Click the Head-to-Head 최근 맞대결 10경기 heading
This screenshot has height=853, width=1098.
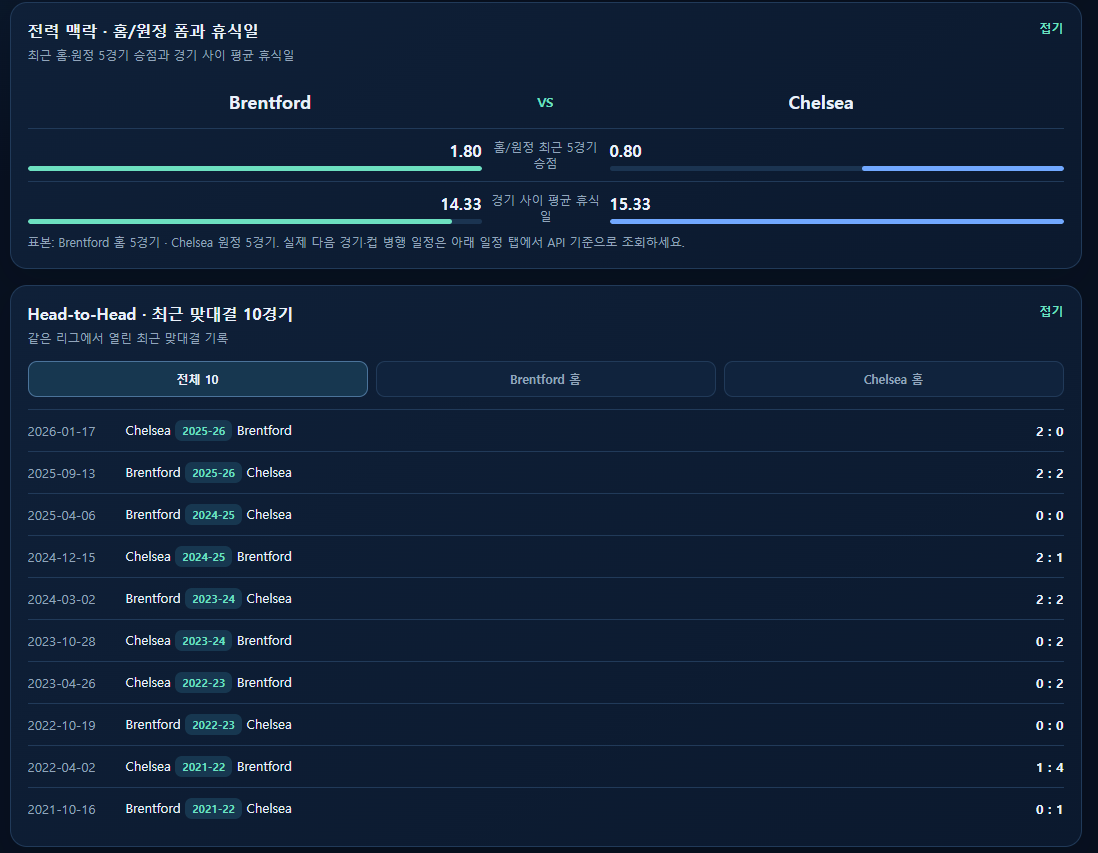point(160,314)
